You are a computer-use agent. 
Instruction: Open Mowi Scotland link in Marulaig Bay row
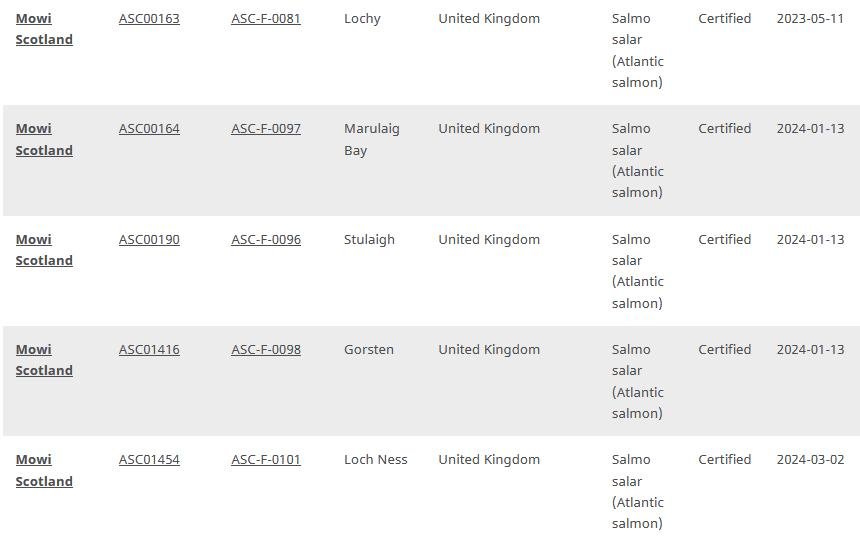point(43,139)
